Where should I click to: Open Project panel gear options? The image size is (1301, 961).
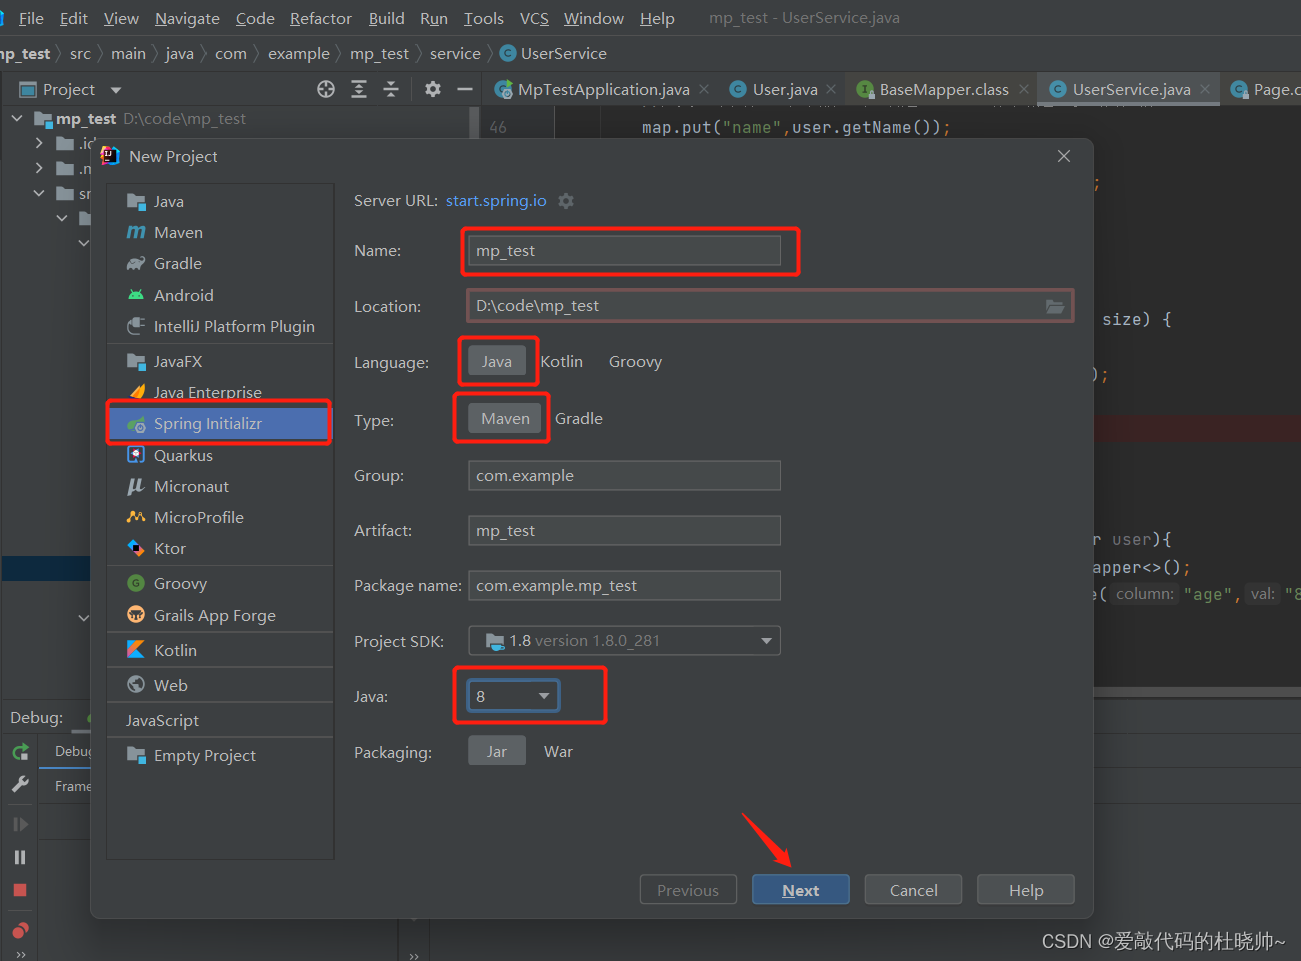tap(433, 89)
